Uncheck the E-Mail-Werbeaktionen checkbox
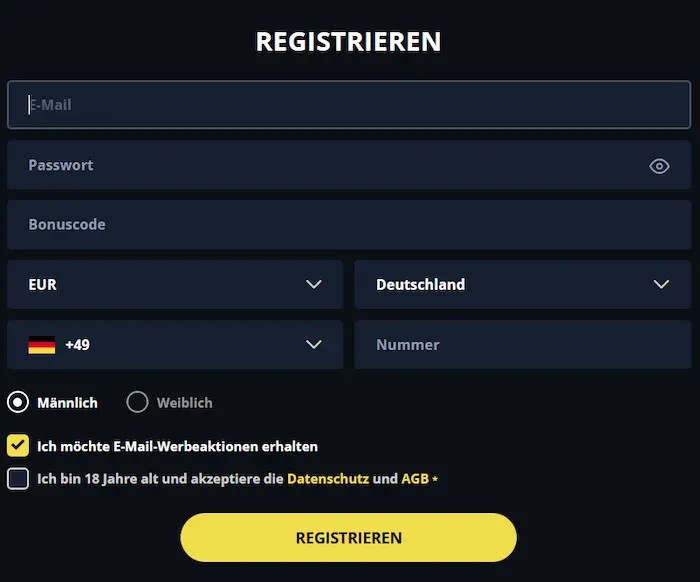The image size is (700, 582). click(18, 446)
